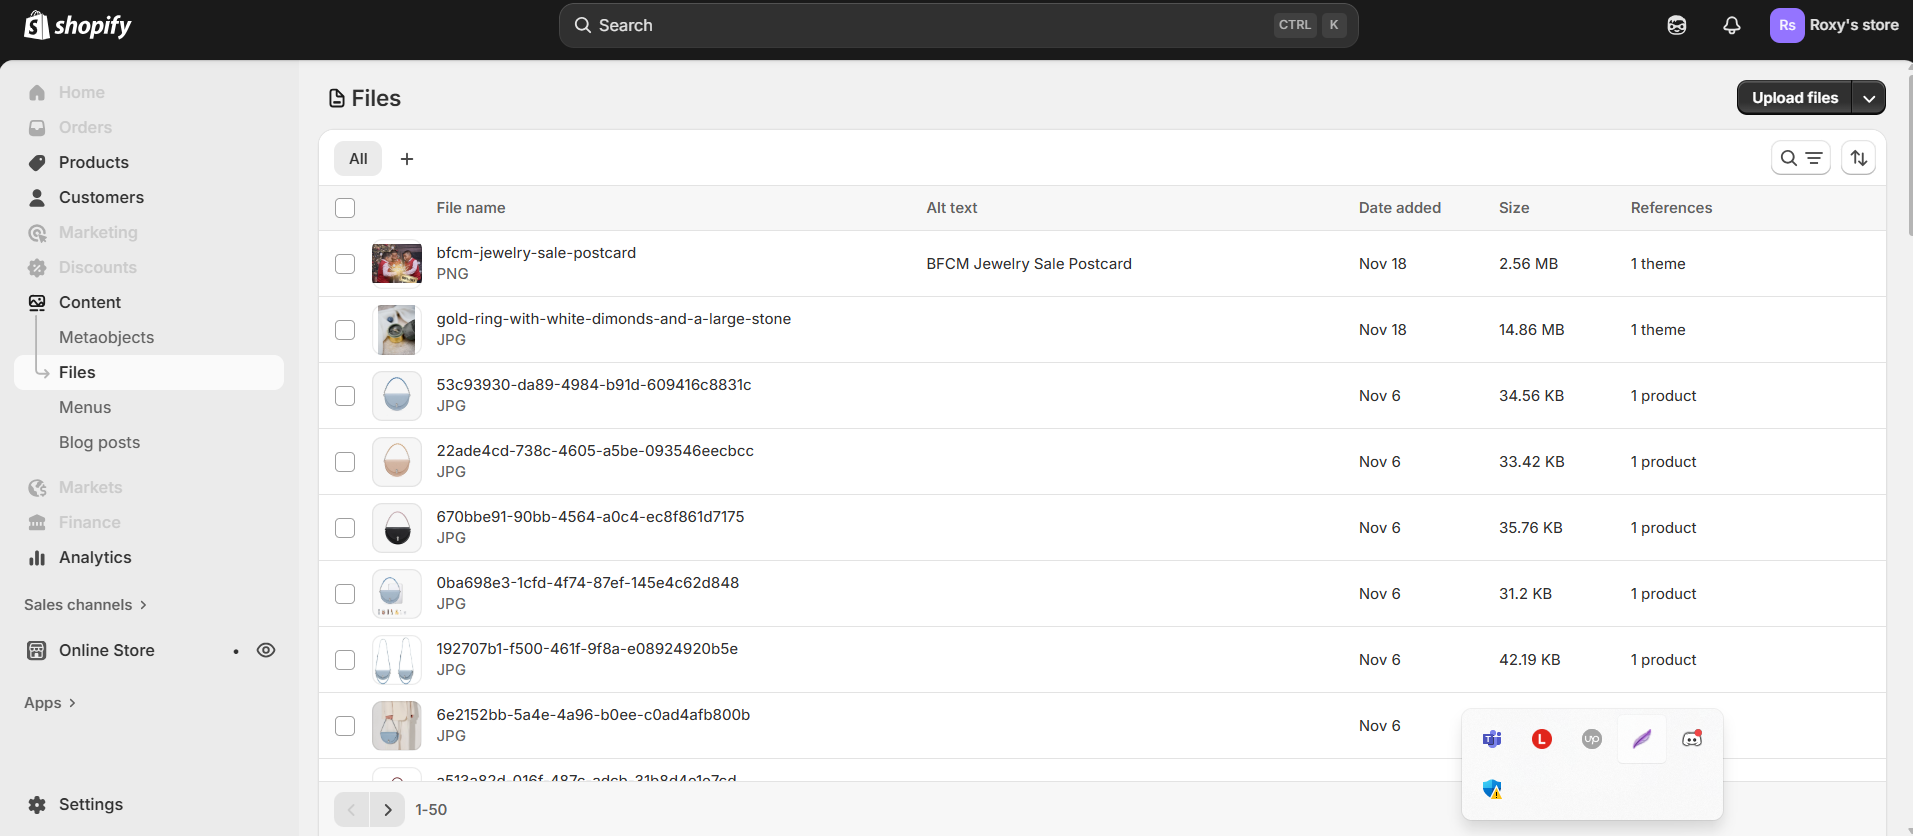This screenshot has width=1913, height=836.
Task: Open the Upload files dropdown arrow
Action: click(x=1868, y=98)
